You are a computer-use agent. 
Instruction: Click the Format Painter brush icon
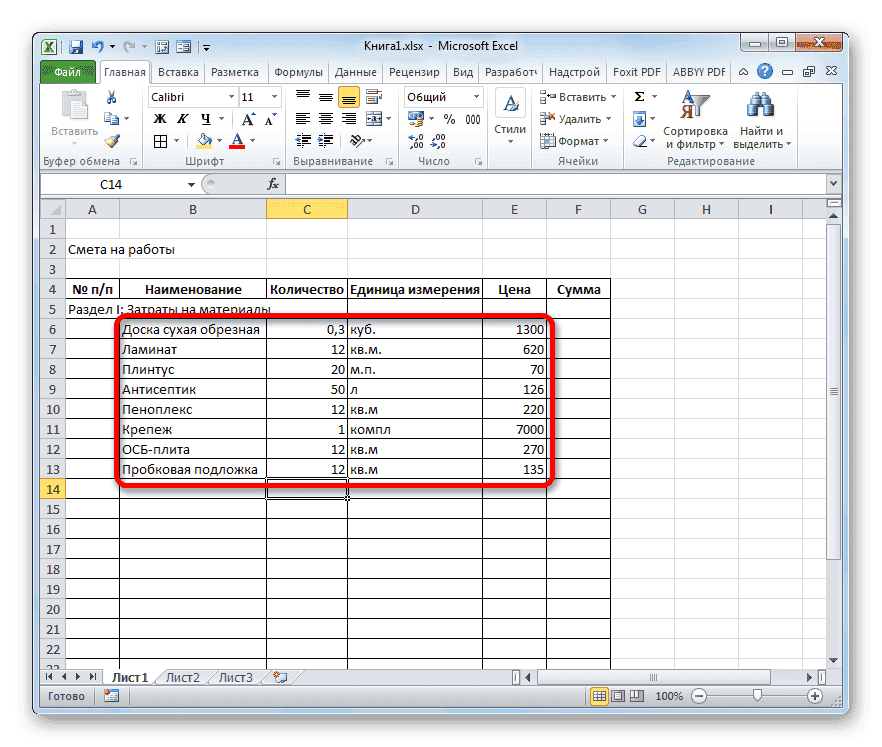[113, 141]
